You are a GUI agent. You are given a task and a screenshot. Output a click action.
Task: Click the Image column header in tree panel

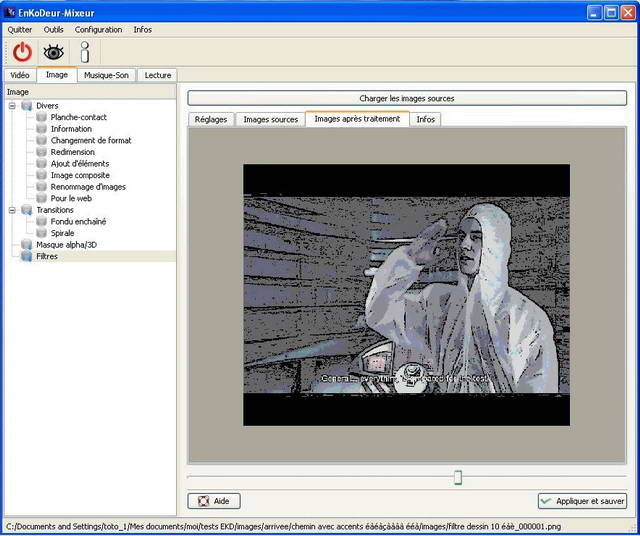(90, 92)
